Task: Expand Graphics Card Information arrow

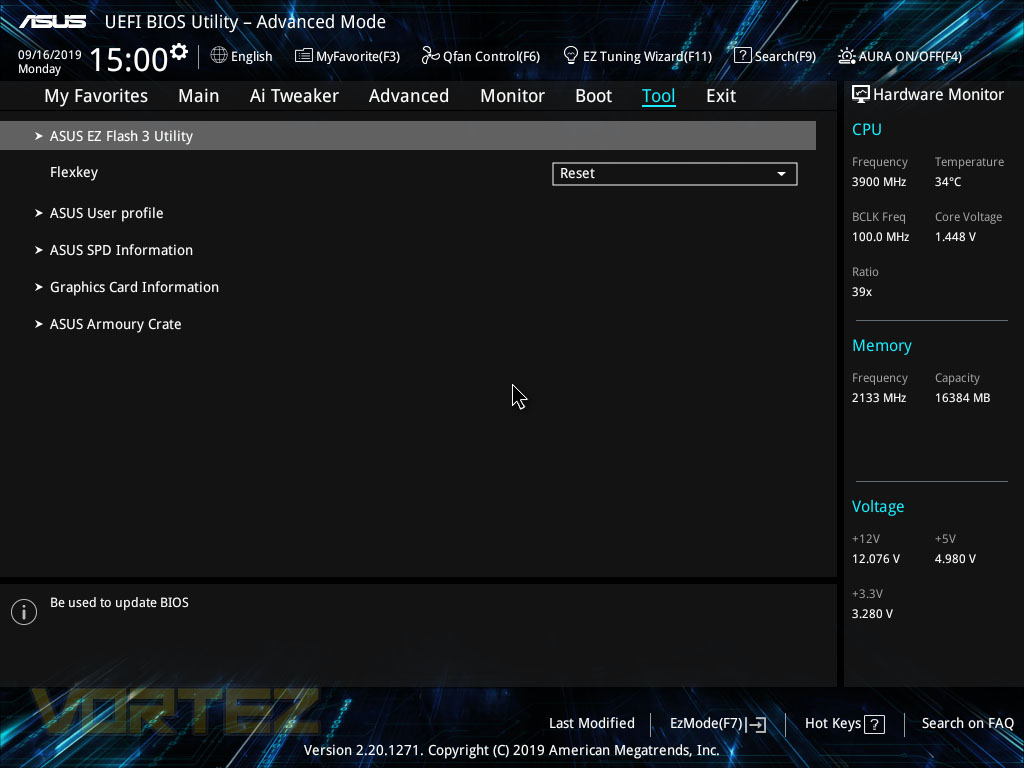Action: tap(39, 287)
